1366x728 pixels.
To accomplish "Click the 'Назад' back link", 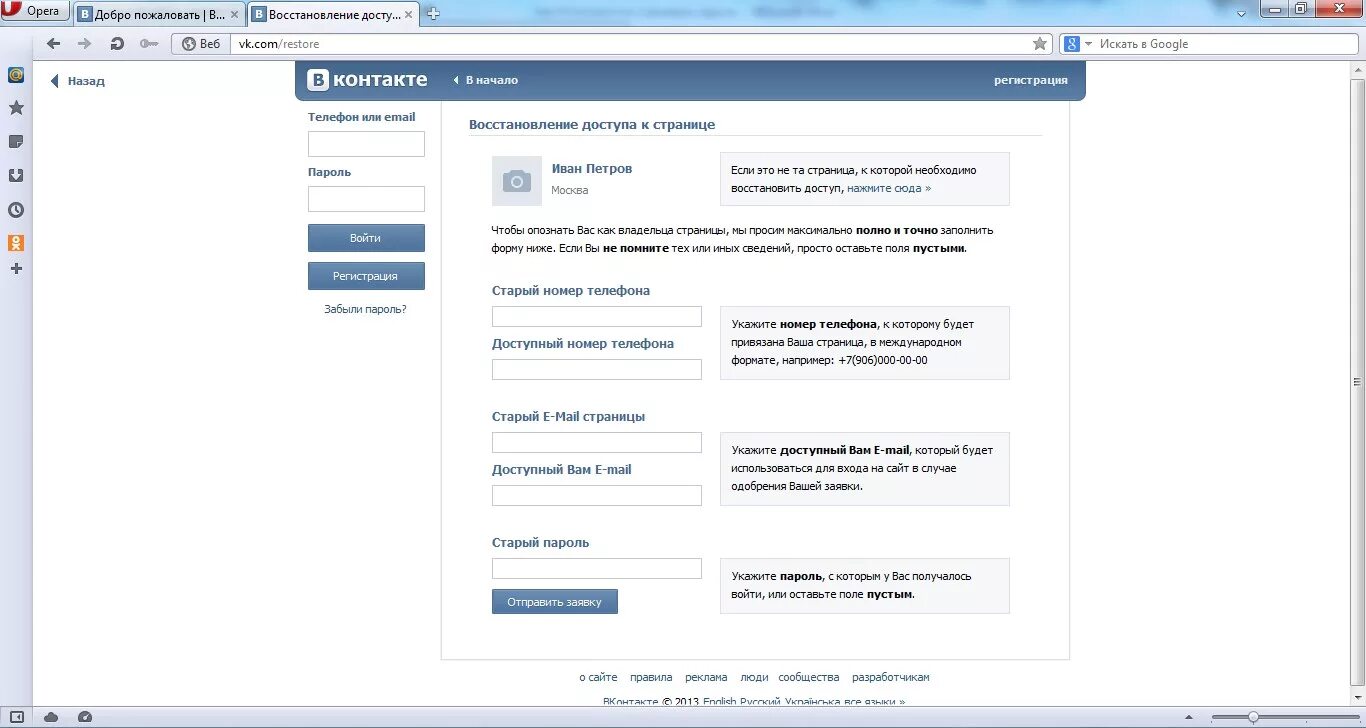I will coord(77,81).
